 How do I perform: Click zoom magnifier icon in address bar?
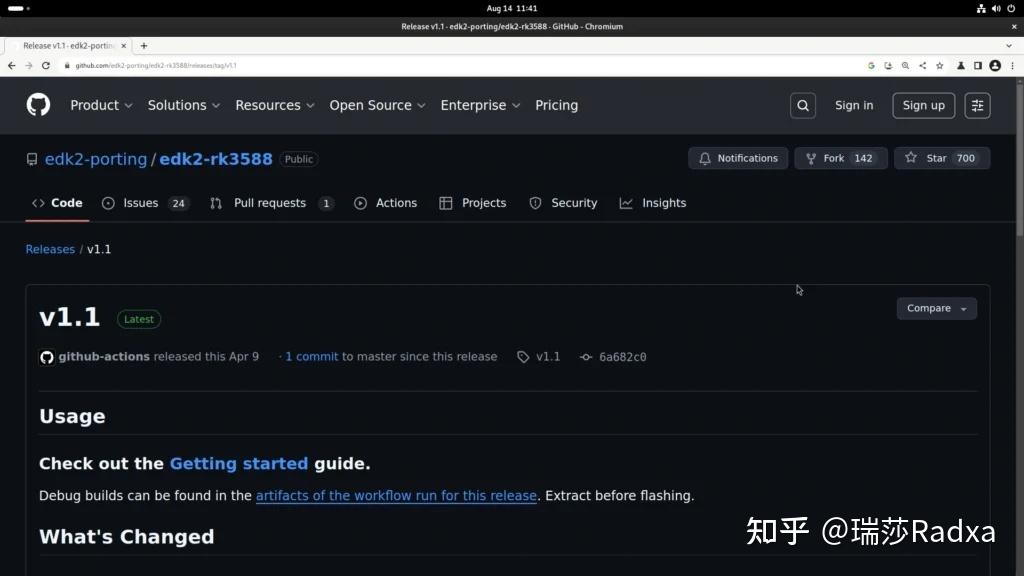(905, 65)
